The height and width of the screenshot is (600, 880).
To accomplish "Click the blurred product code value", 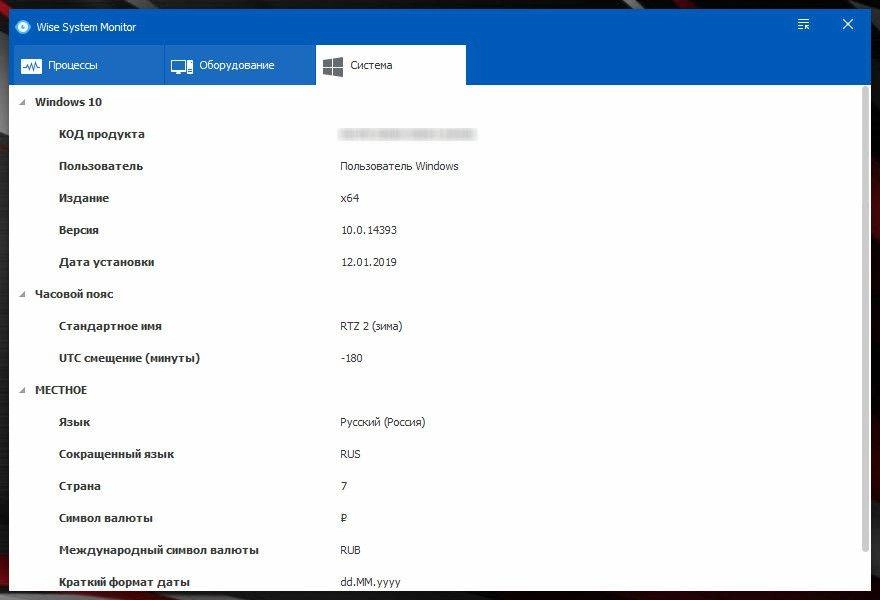I will [407, 134].
